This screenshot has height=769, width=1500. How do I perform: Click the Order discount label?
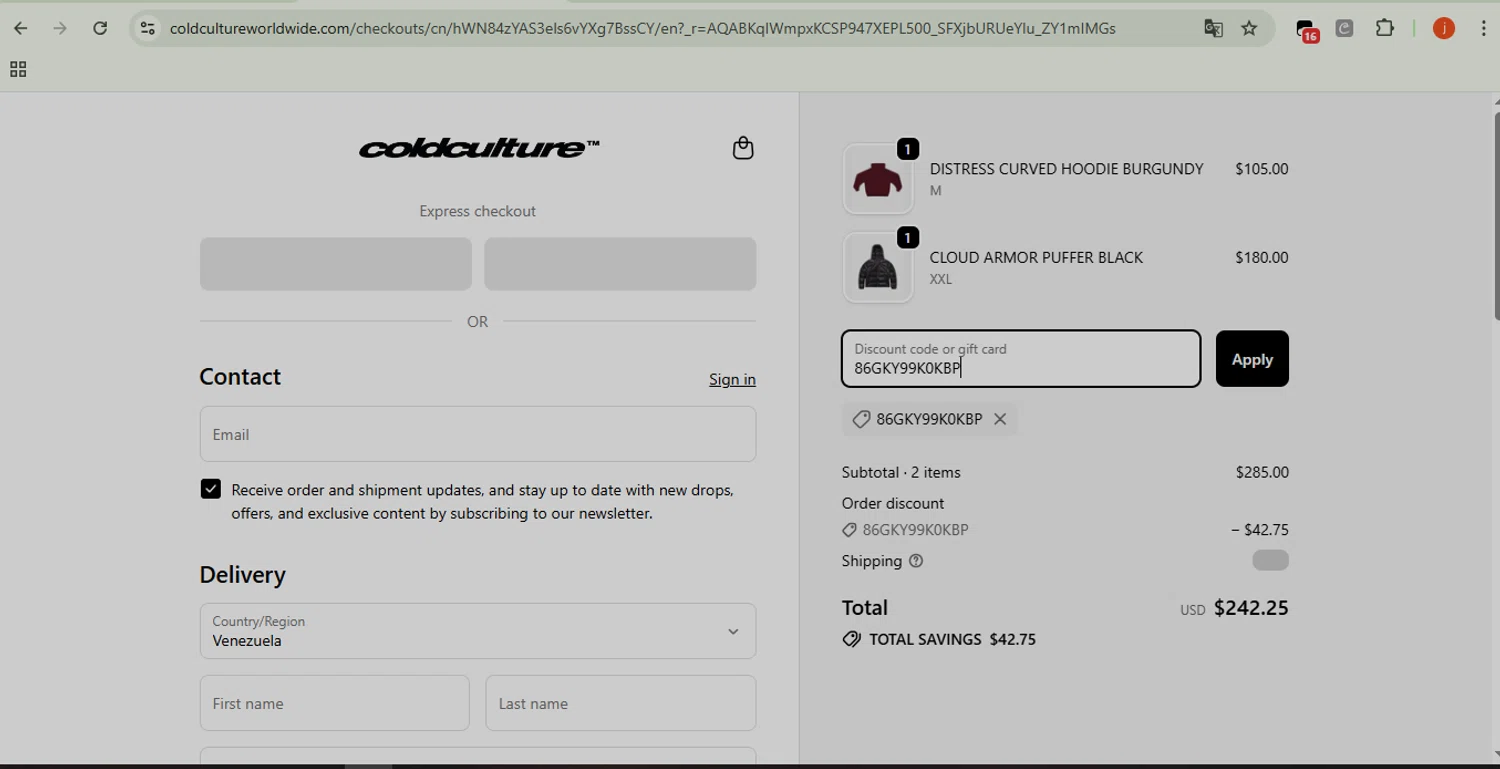pos(893,503)
